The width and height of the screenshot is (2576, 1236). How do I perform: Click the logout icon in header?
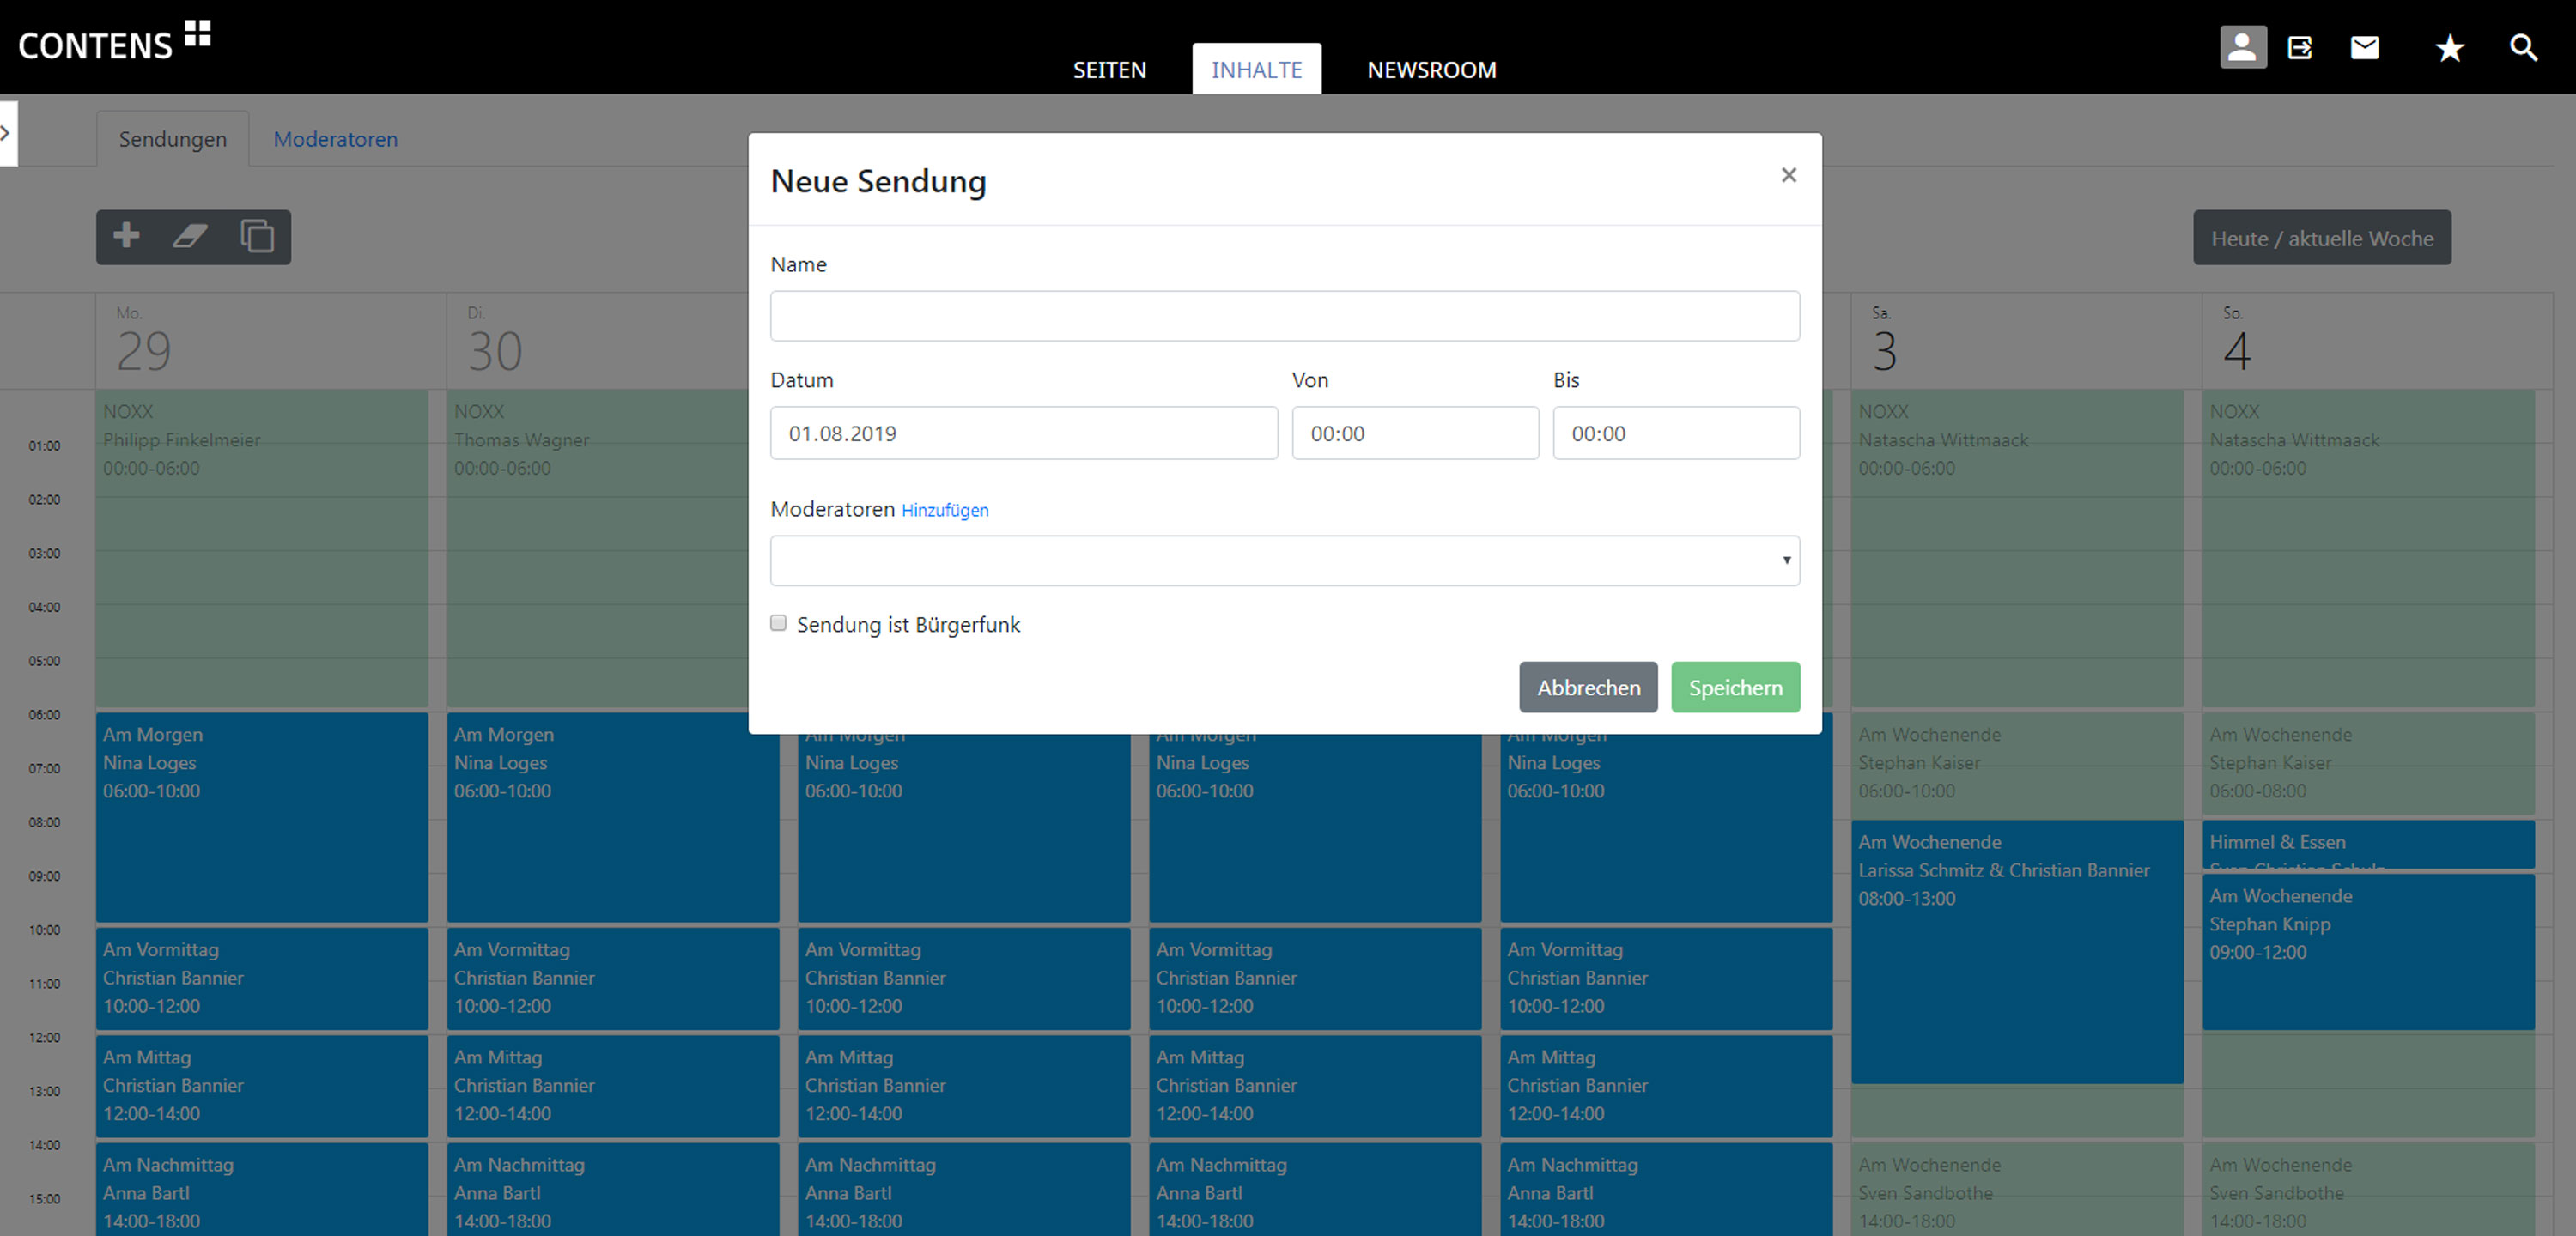[x=2300, y=47]
